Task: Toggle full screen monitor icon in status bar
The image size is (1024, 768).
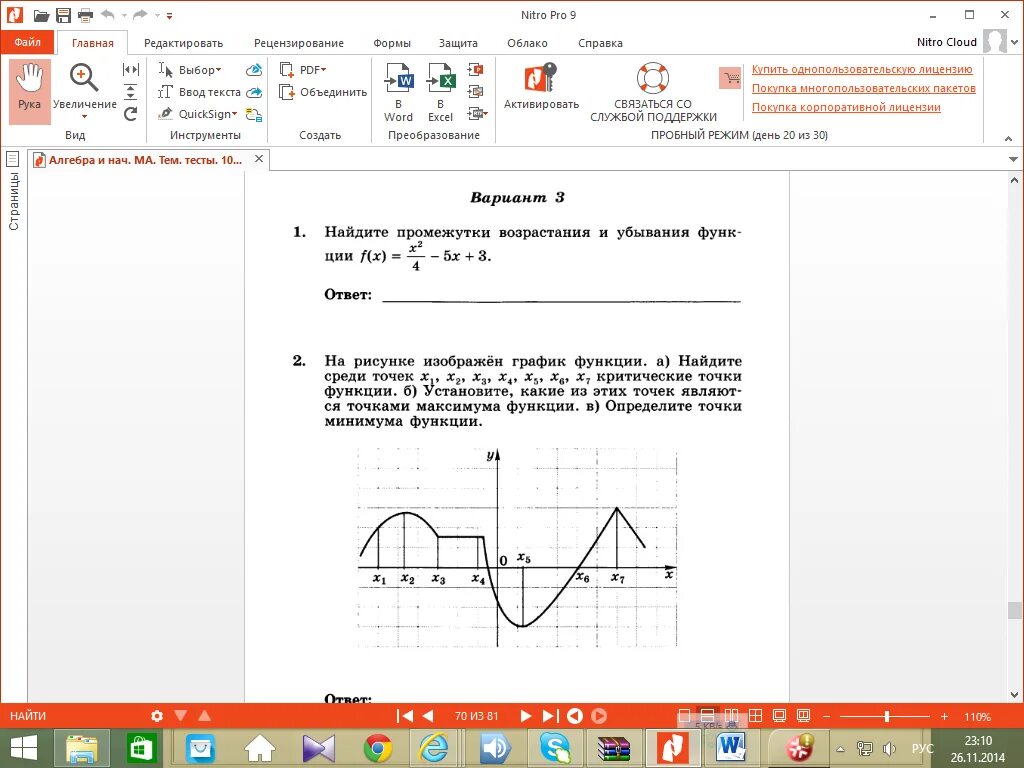Action: pos(779,716)
